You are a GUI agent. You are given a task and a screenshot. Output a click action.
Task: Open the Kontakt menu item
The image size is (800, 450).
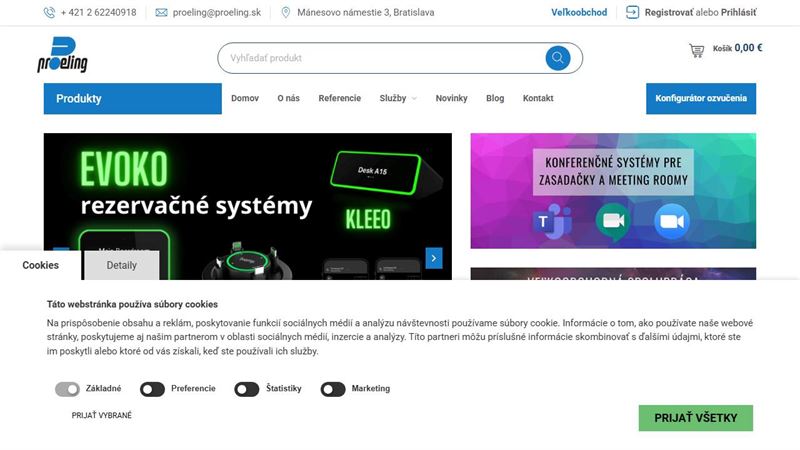click(538, 98)
